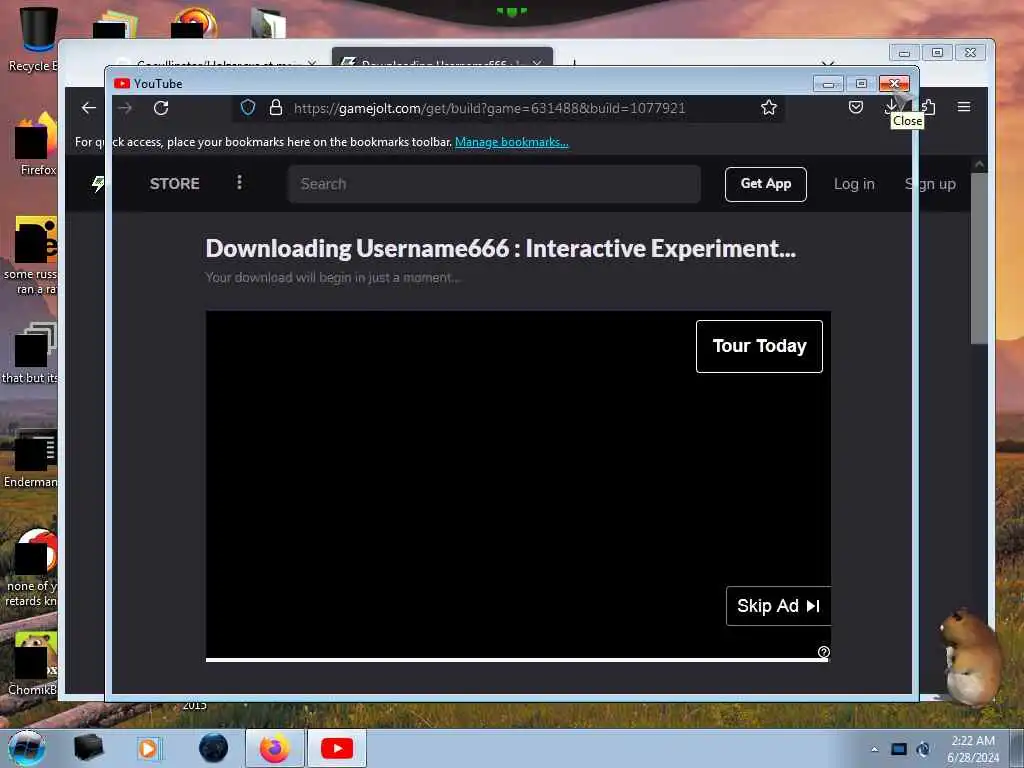Open Firefox from the taskbar
The width and height of the screenshot is (1024, 768).
coord(275,748)
